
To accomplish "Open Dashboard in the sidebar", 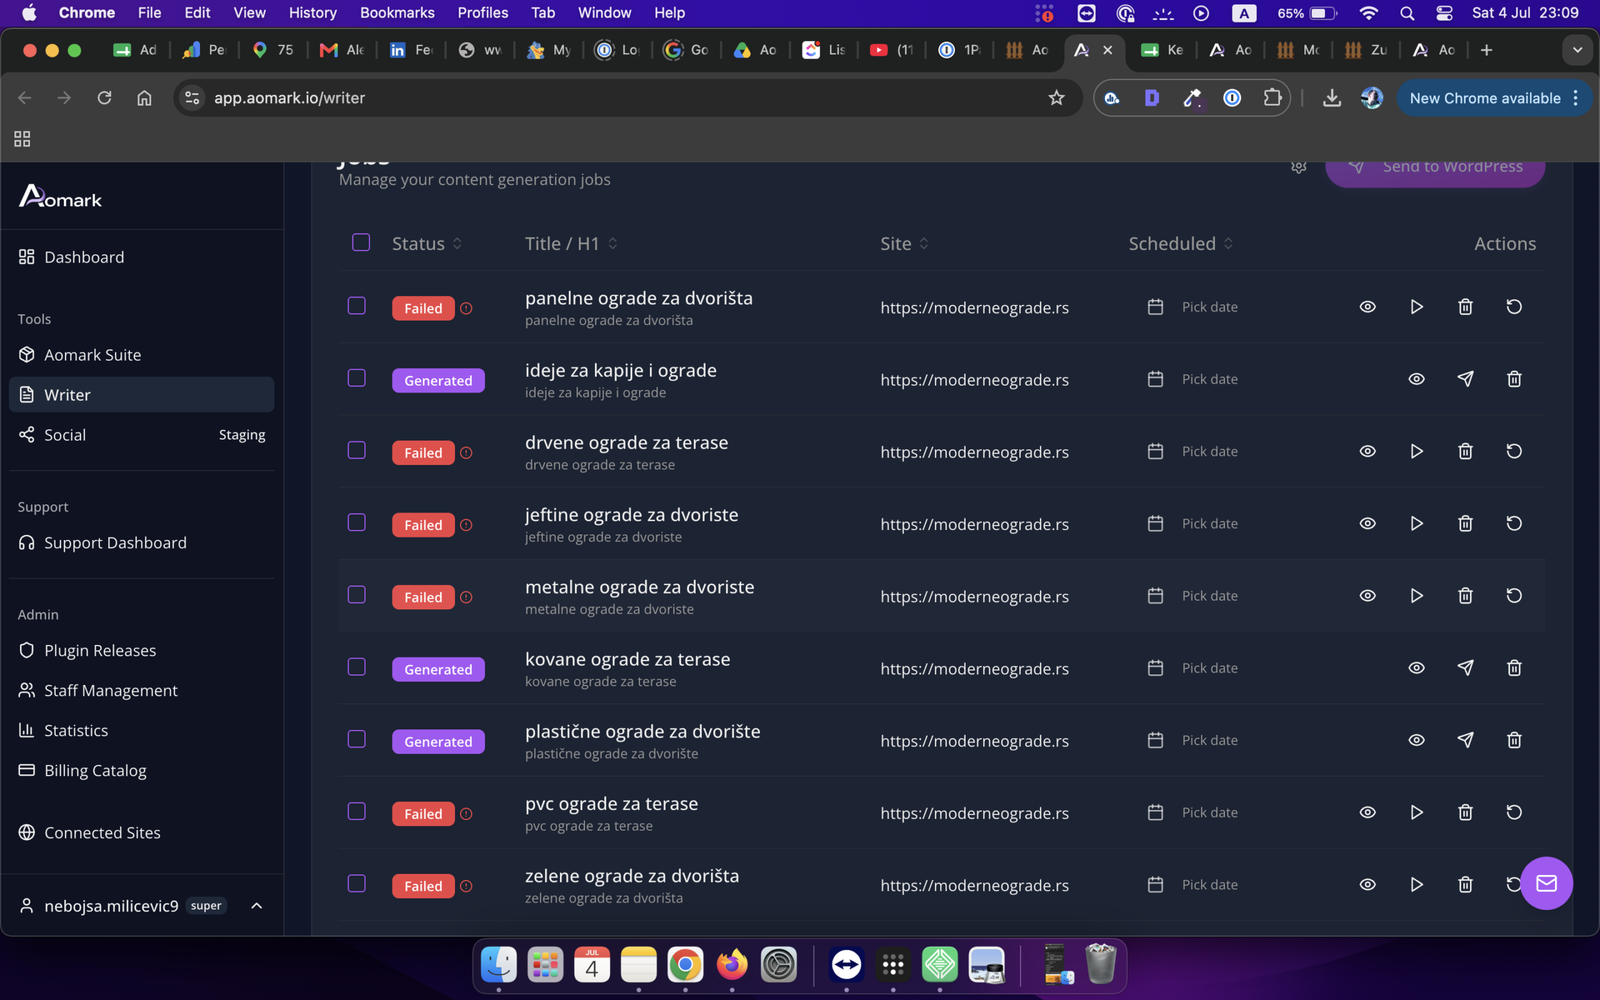I will [142, 257].
